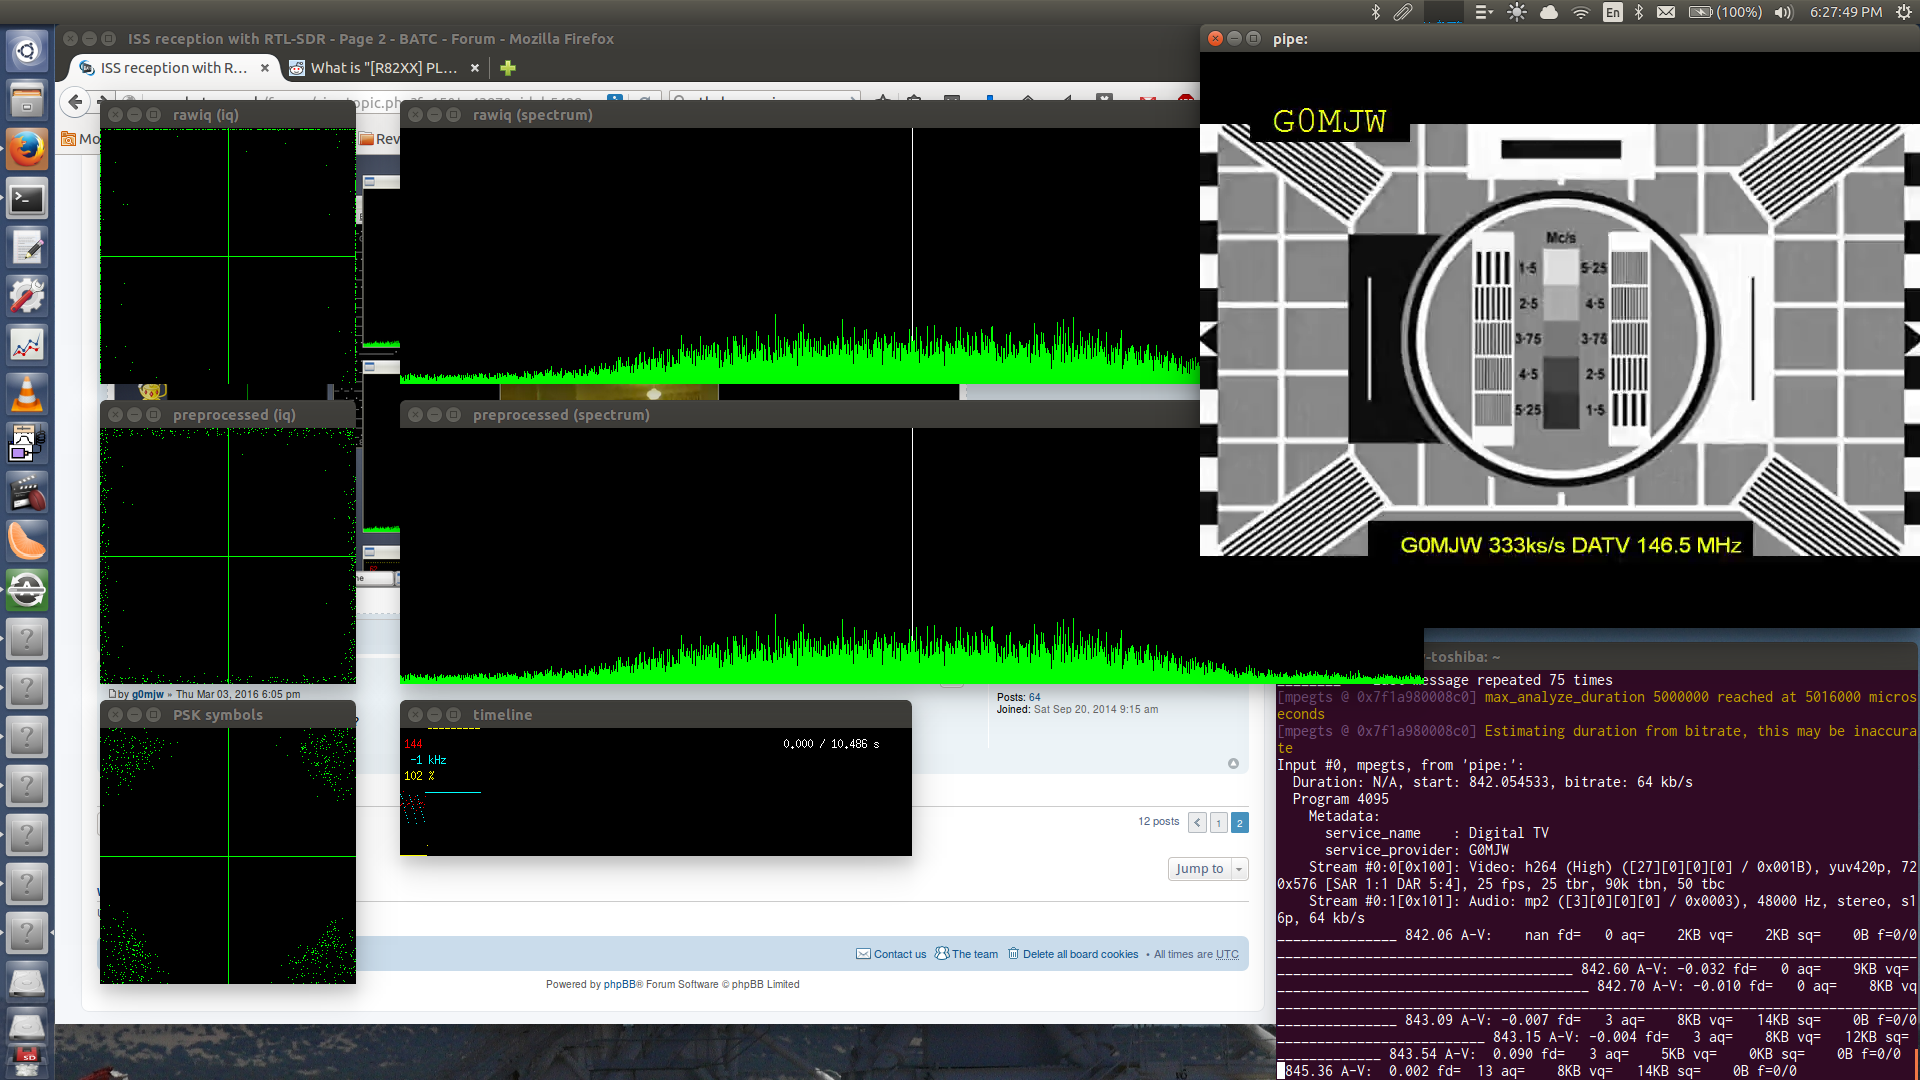Click the preprocessed (spectrum) window title bar

(x=800, y=415)
